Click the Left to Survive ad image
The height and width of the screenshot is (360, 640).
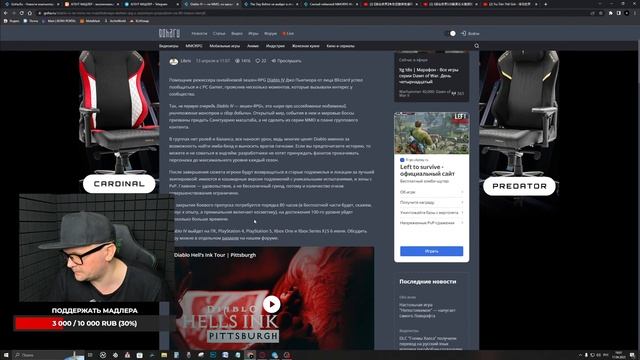[x=431, y=133]
